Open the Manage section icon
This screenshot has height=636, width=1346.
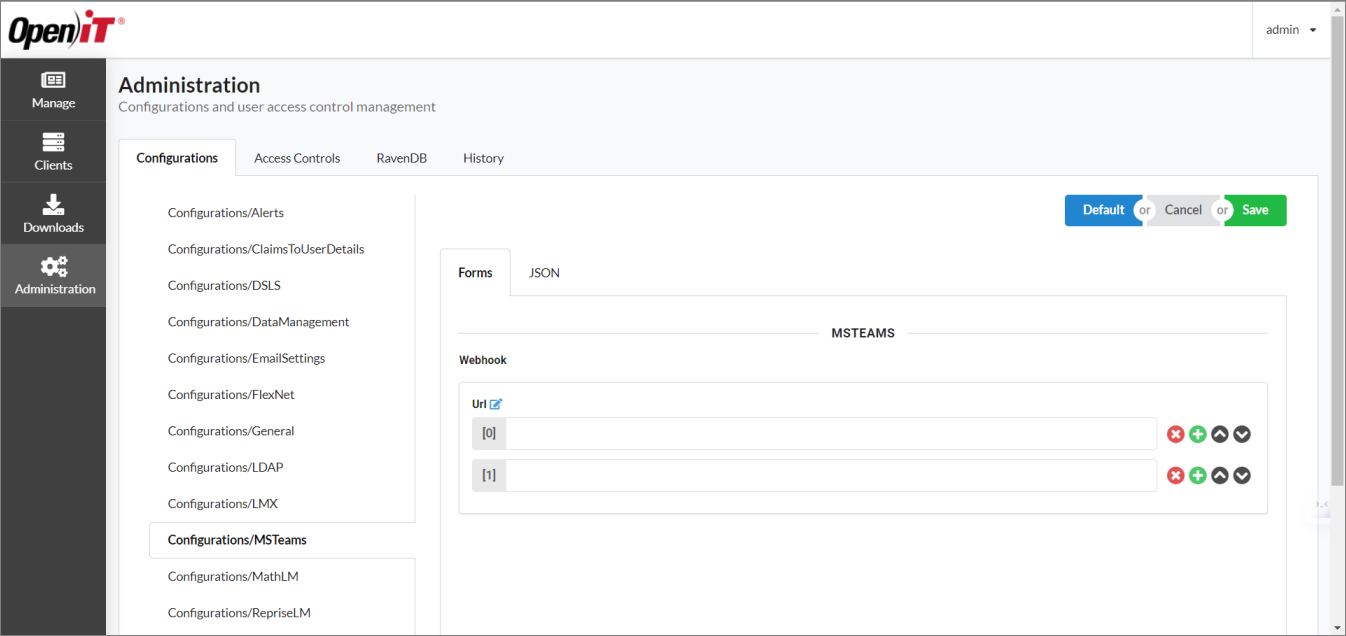click(x=53, y=89)
